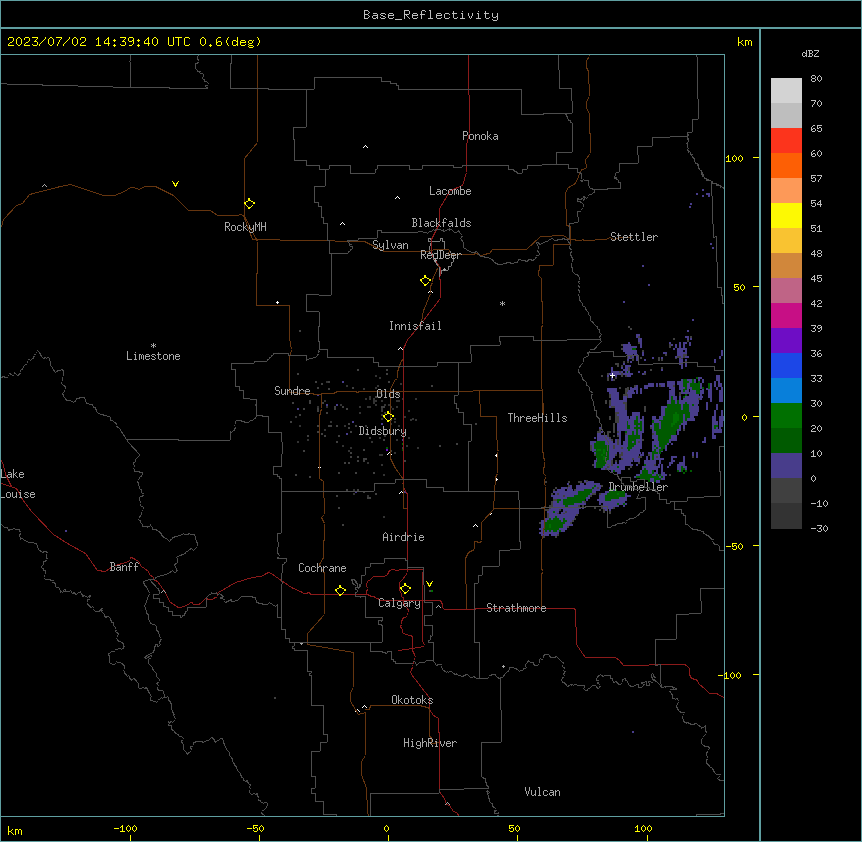This screenshot has width=862, height=842.
Task: Click the Didsbury label
Action: (383, 431)
